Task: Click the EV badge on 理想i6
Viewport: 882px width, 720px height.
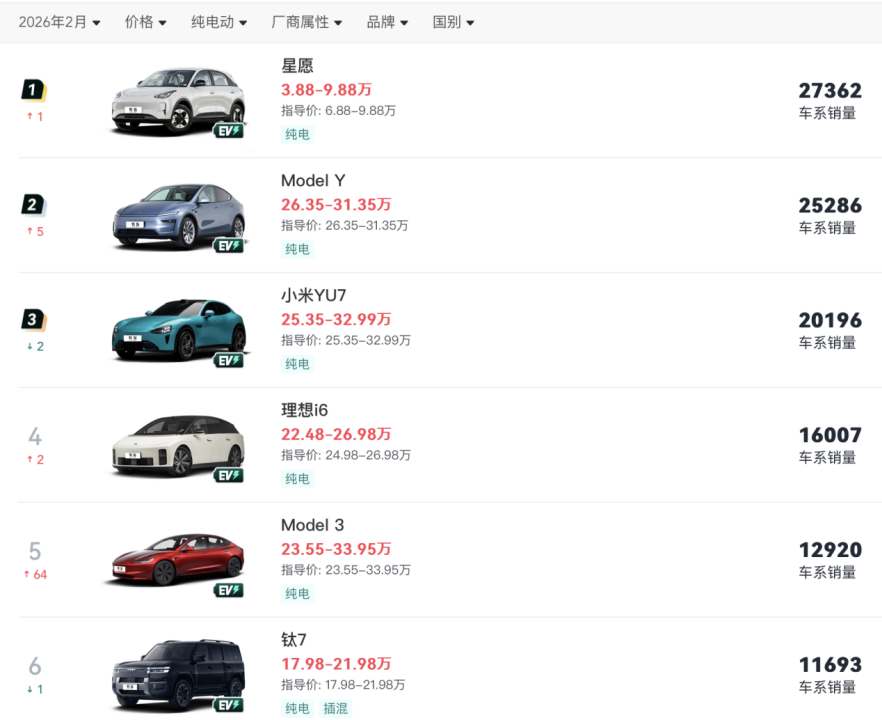Action: (x=228, y=475)
